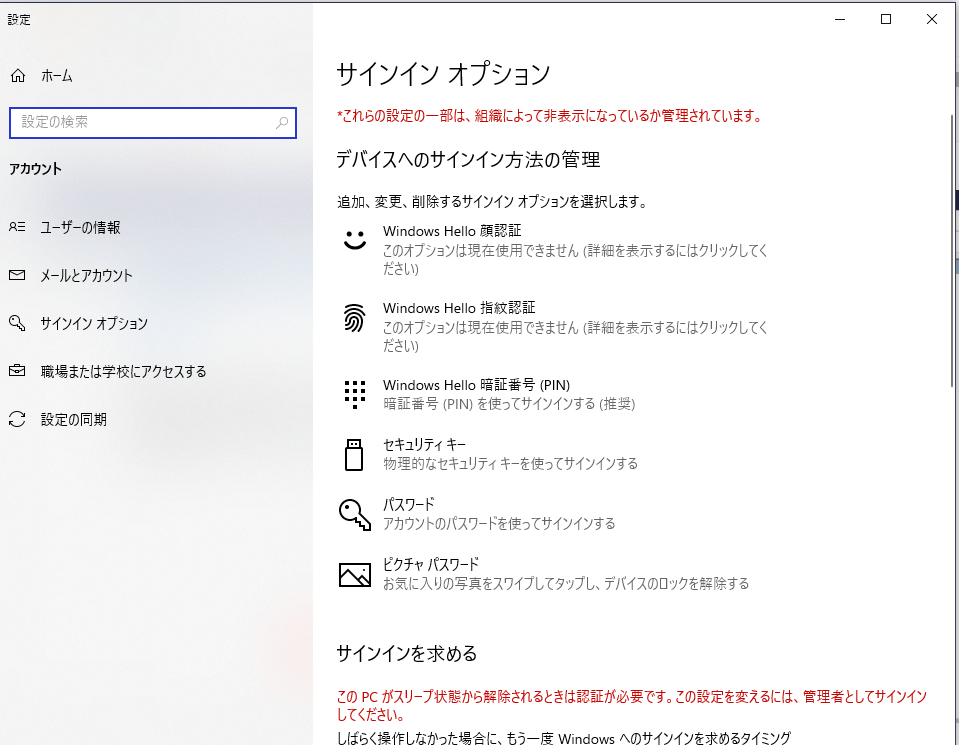Click the Windows Hello face smiley icon
959x745 pixels.
pos(355,240)
